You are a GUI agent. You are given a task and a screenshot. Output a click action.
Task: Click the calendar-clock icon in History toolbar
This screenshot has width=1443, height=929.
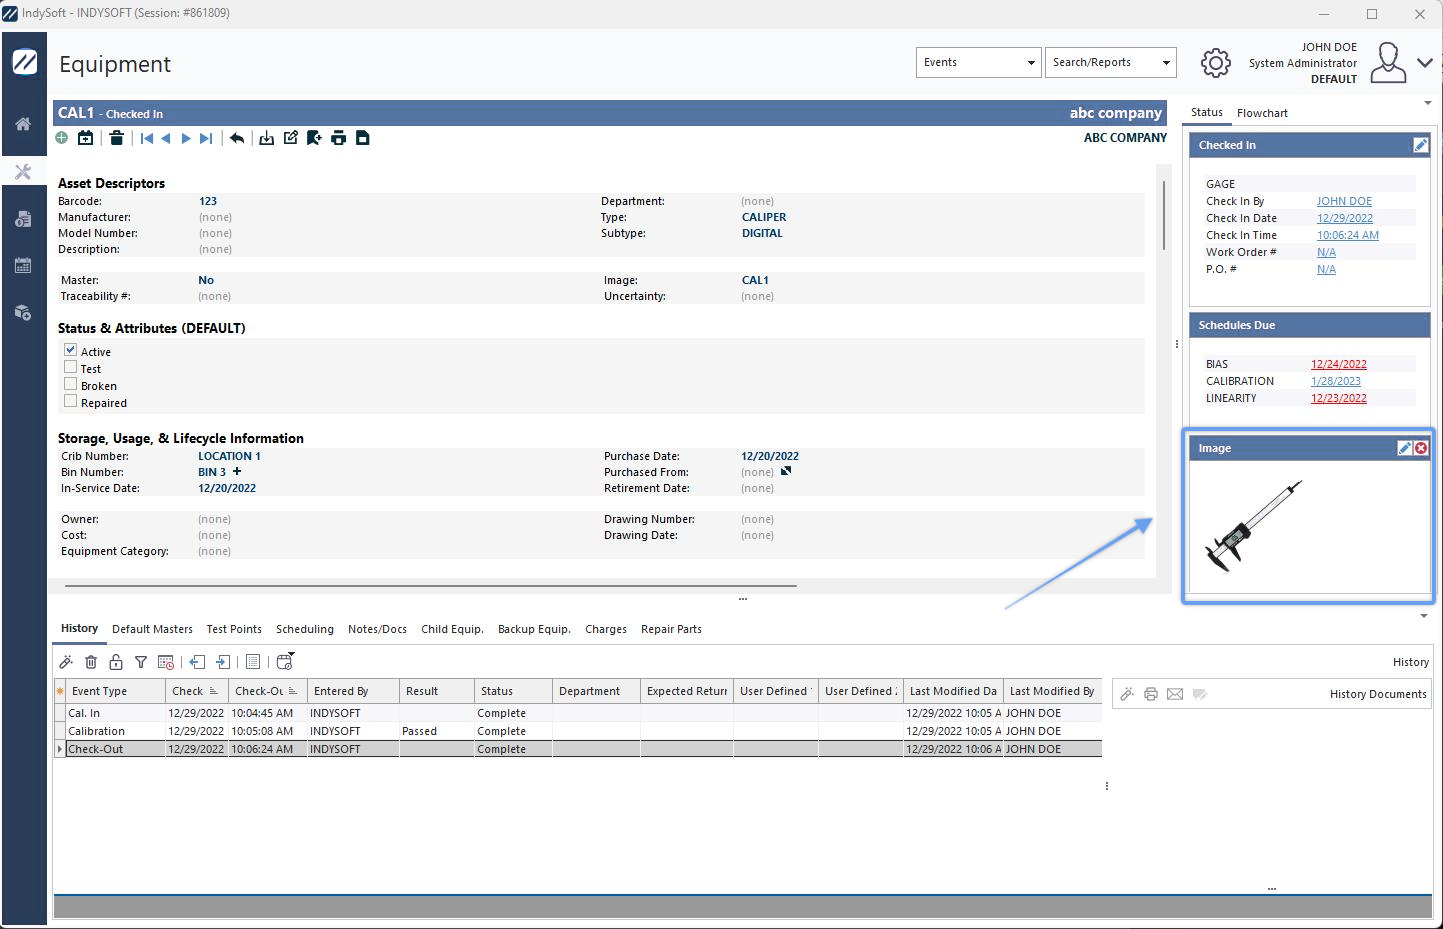pyautogui.click(x=166, y=662)
